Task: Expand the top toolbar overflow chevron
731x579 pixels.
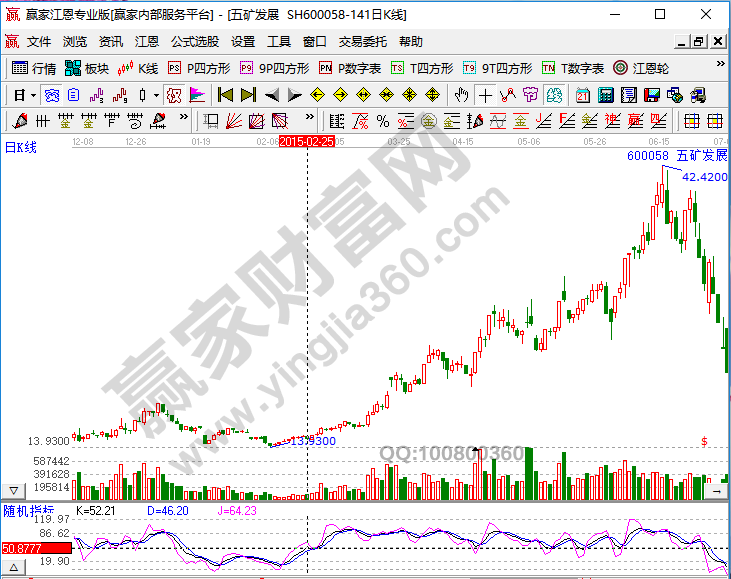Action: (720, 64)
